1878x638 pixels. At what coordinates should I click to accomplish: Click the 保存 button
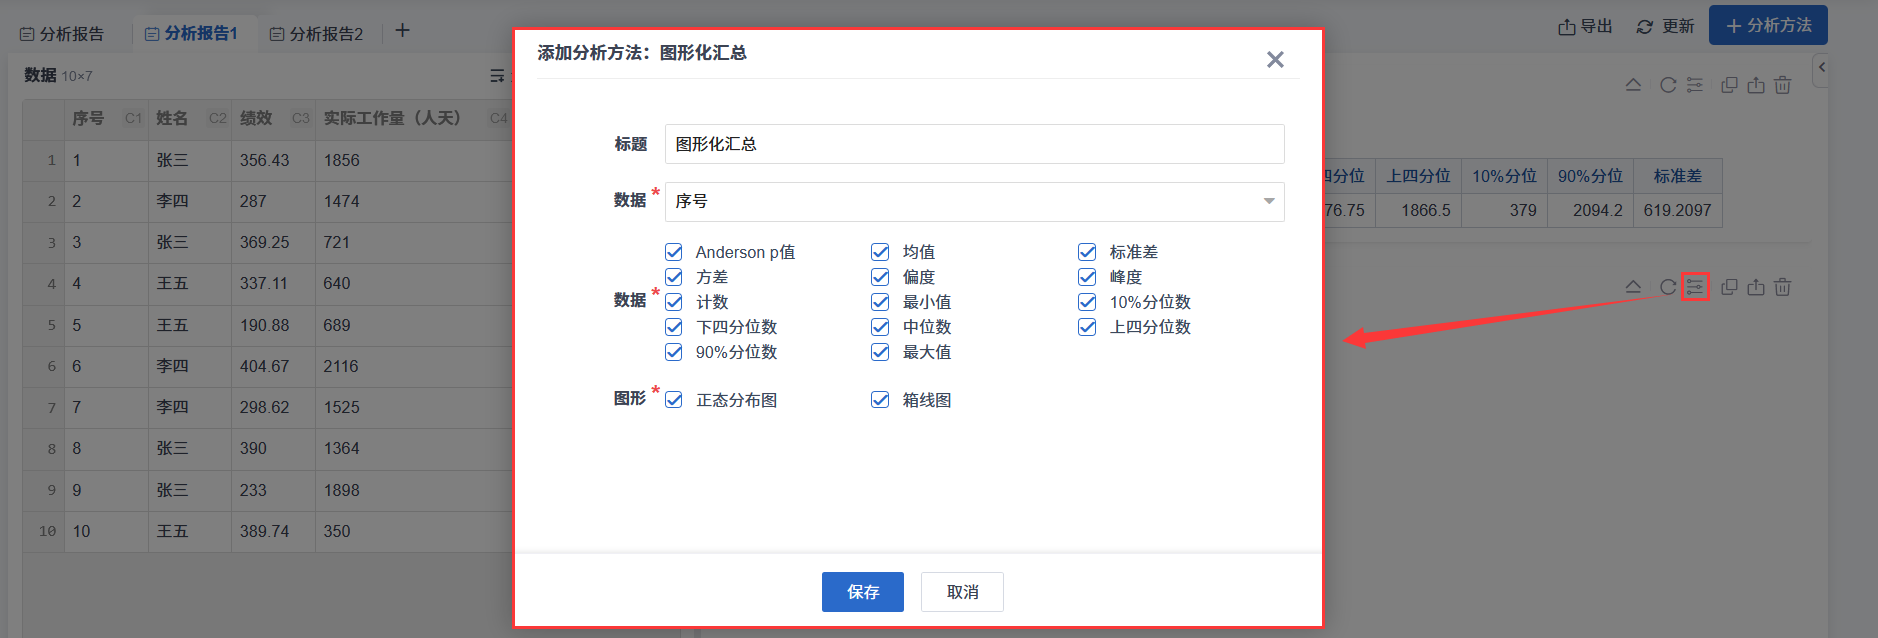862,592
